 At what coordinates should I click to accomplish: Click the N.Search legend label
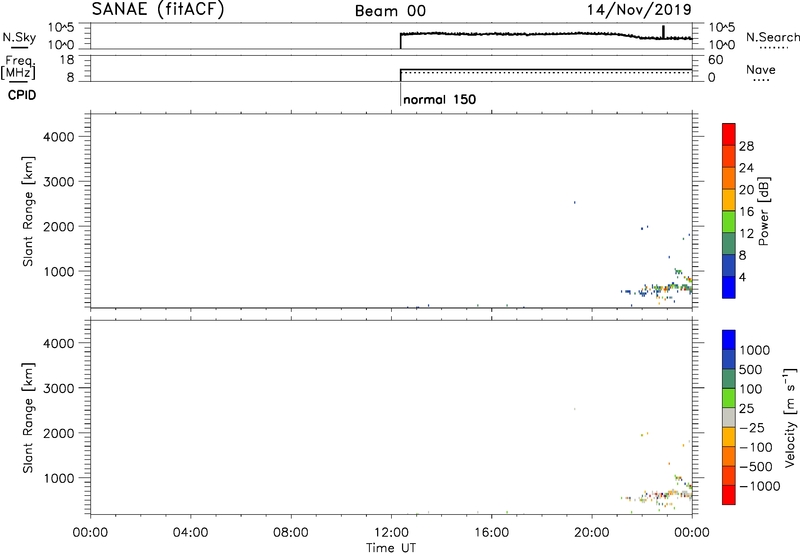coord(773,37)
